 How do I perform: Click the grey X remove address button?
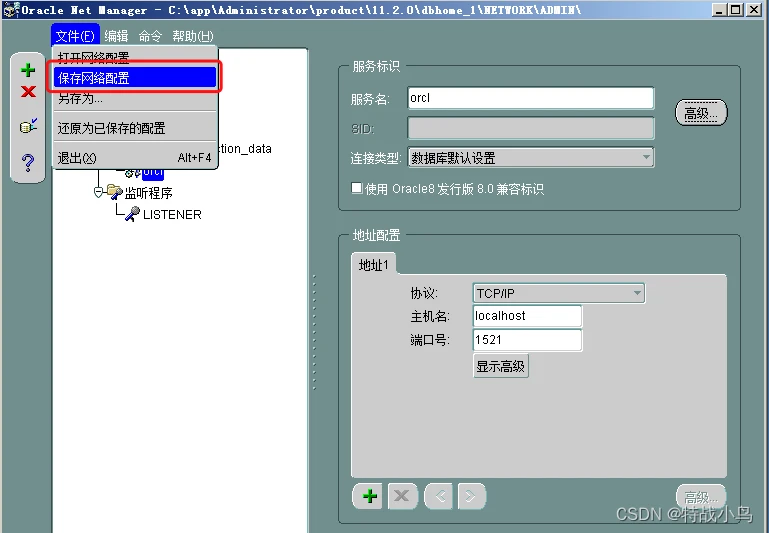click(402, 496)
